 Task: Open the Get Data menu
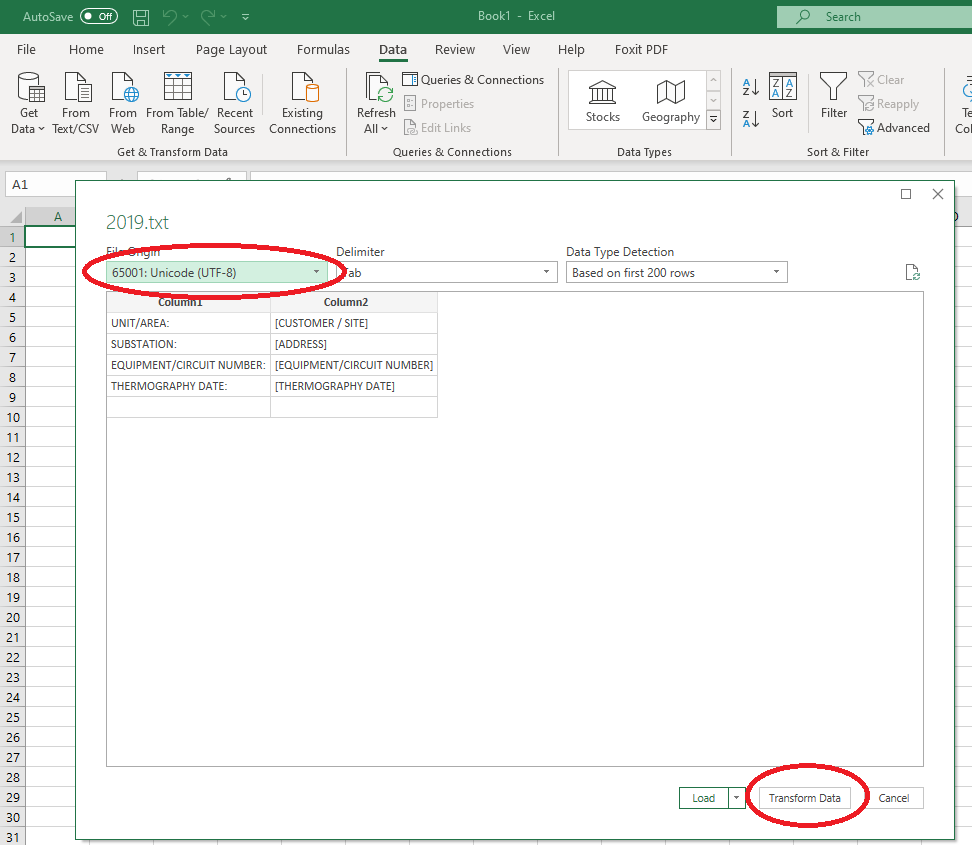click(28, 101)
